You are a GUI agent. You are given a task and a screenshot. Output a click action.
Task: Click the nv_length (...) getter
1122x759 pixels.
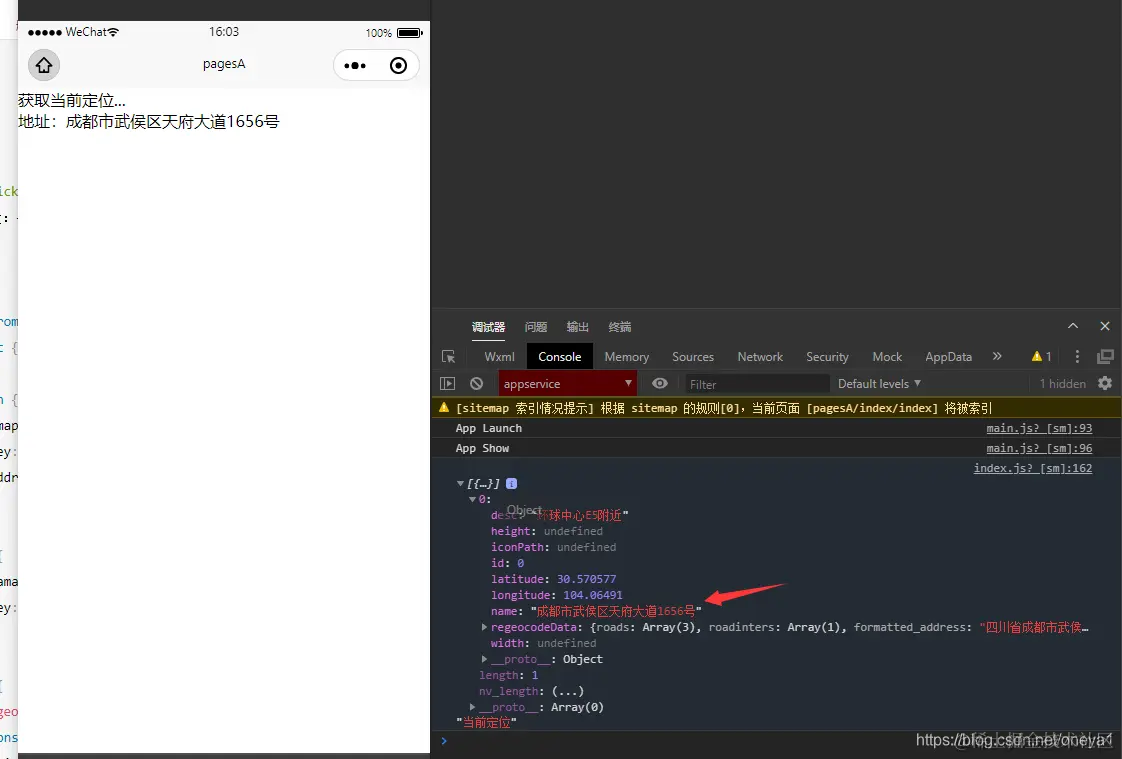pyautogui.click(x=567, y=691)
